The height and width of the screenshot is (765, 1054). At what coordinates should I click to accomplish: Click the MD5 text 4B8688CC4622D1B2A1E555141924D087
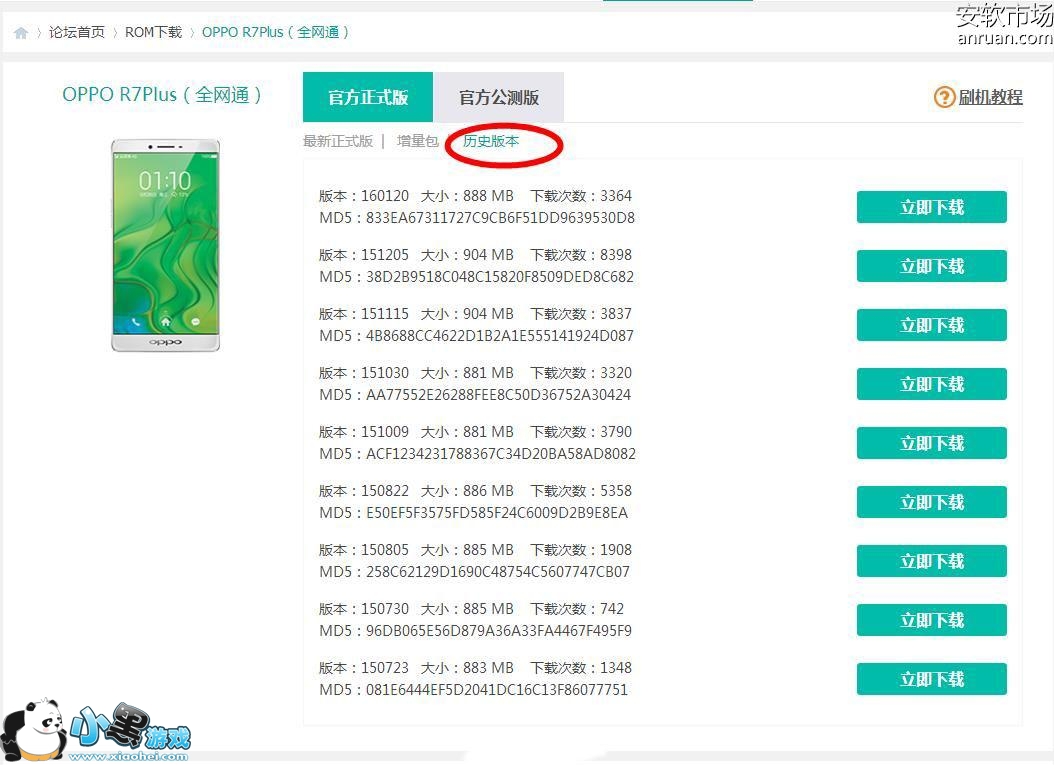[x=499, y=335]
